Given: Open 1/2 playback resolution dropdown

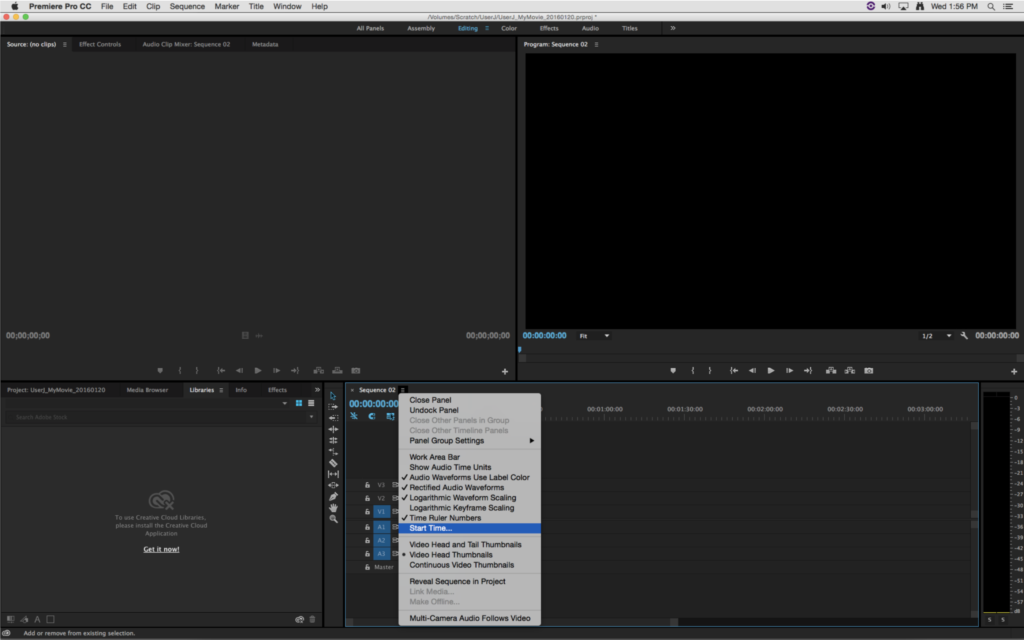Looking at the screenshot, I should 936,336.
